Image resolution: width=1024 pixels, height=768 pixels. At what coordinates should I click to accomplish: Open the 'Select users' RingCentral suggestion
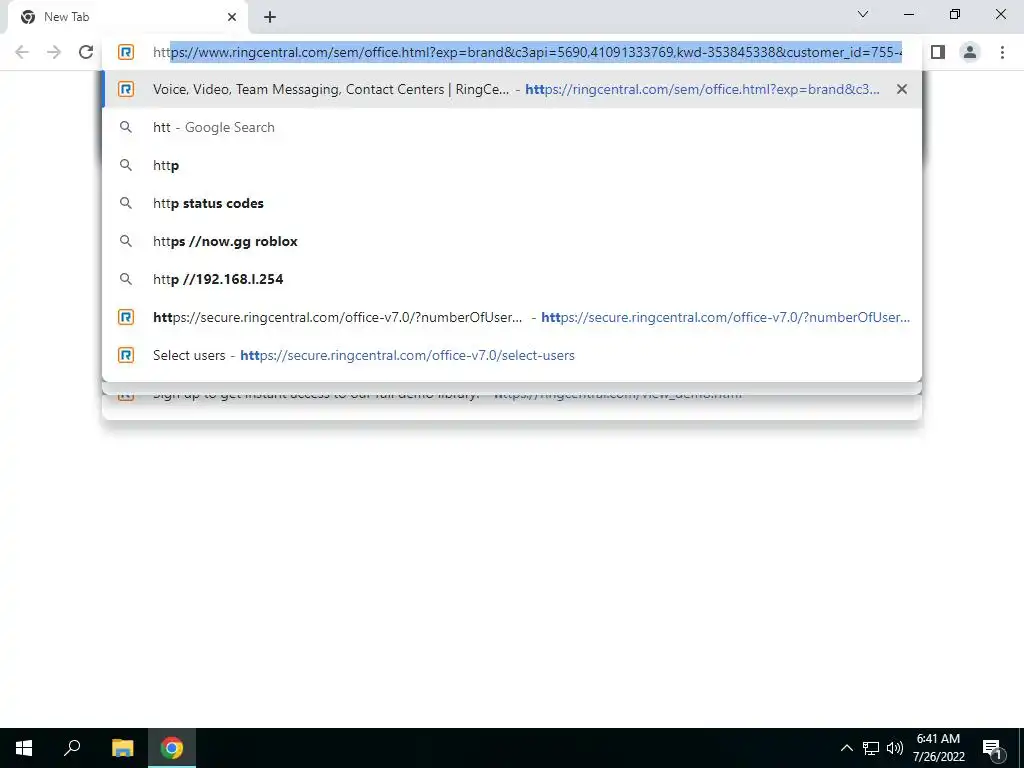point(512,355)
